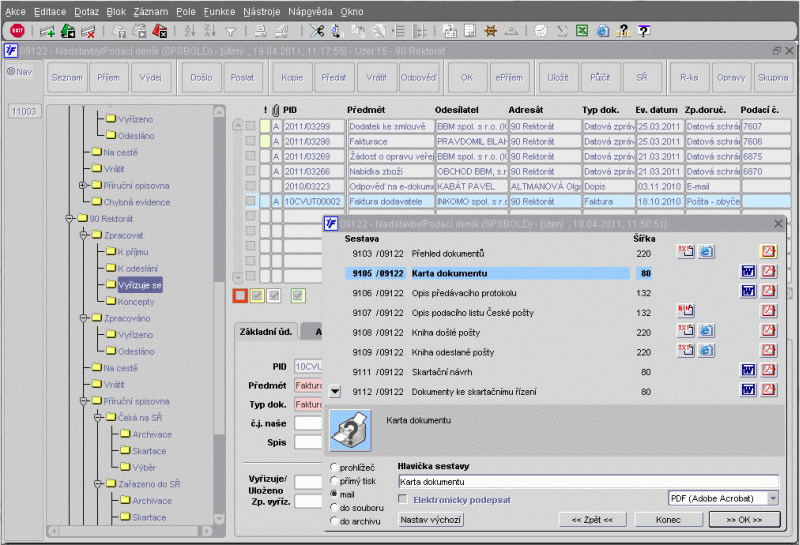
Task: Click the down arrow beside report 9112
Action: coord(335,392)
